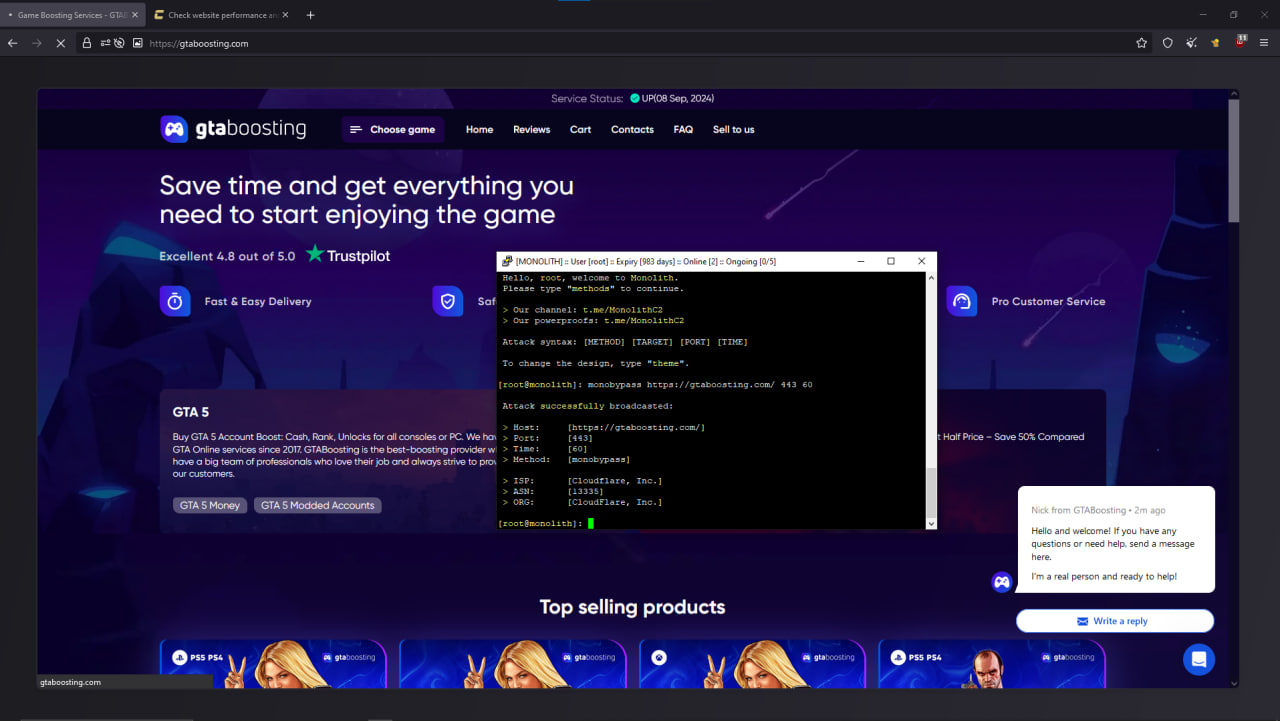Click the Service Status indicator text

coord(632,98)
